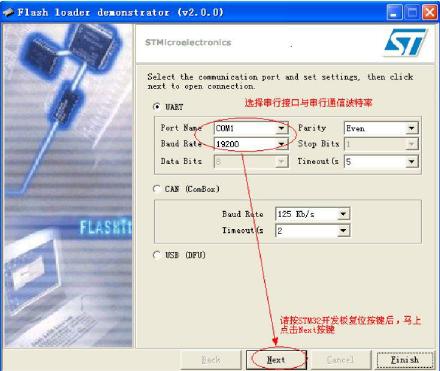This screenshot has width=440, height=371.
Task: Expand the UART Baud Rate 19200 dropdown
Action: coord(251,144)
